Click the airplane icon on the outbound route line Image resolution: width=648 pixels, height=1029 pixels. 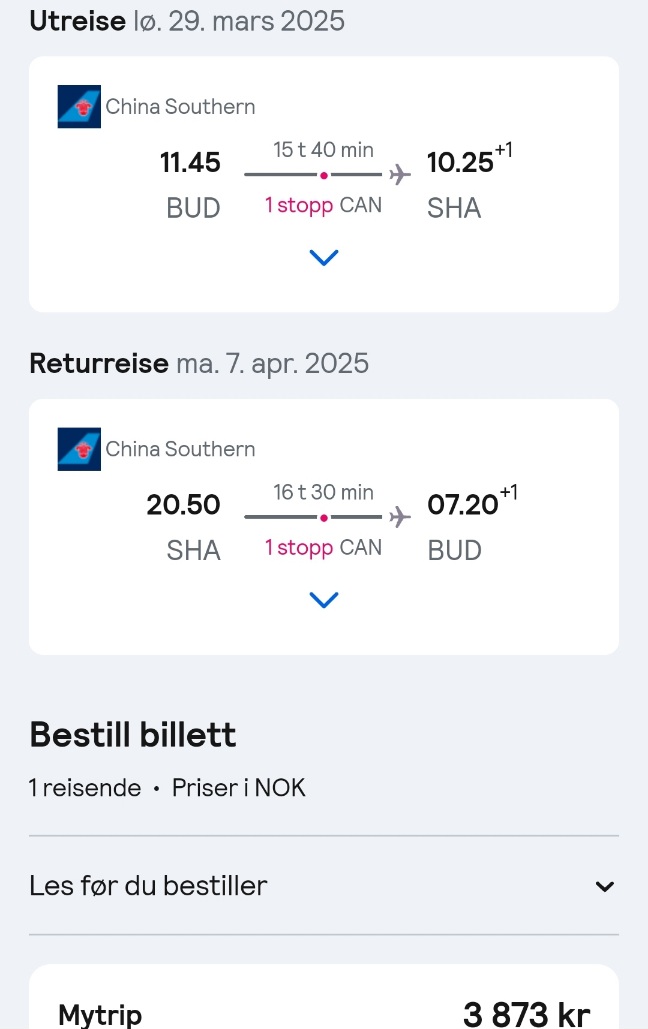(399, 175)
